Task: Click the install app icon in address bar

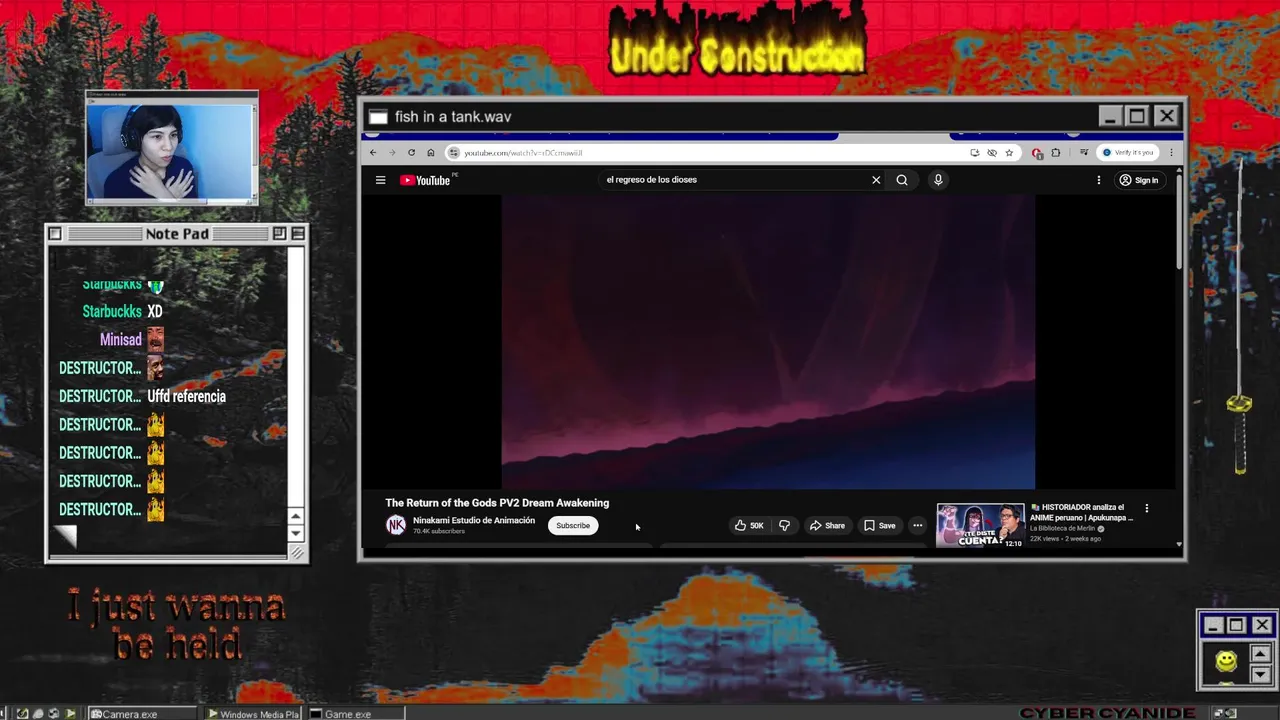Action: point(974,153)
